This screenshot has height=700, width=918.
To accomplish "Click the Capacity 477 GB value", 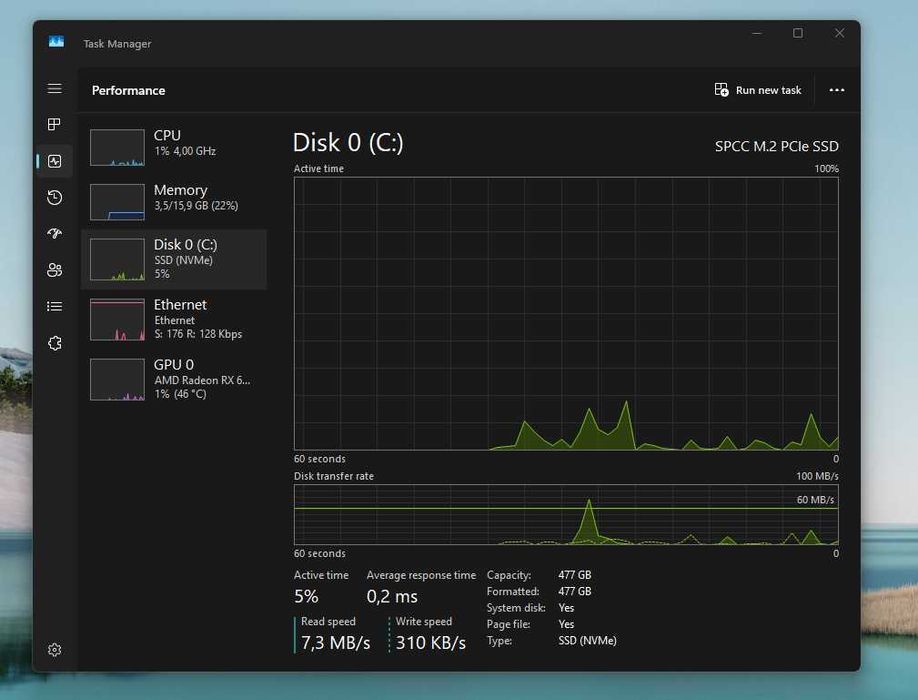I will [574, 575].
